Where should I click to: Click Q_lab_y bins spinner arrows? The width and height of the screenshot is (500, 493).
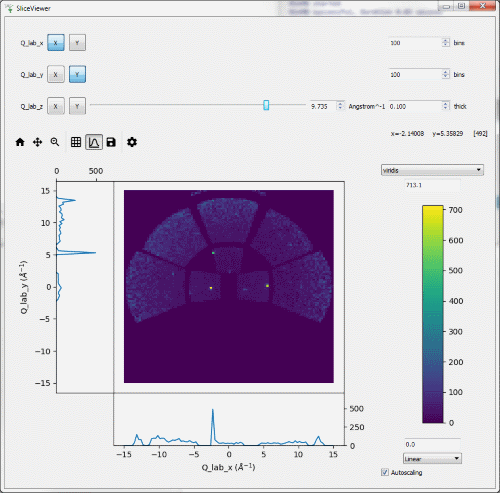[x=446, y=74]
